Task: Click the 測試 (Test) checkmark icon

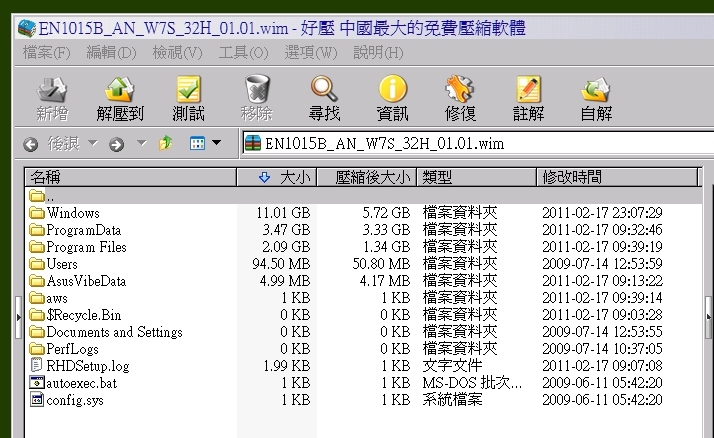Action: [x=188, y=89]
